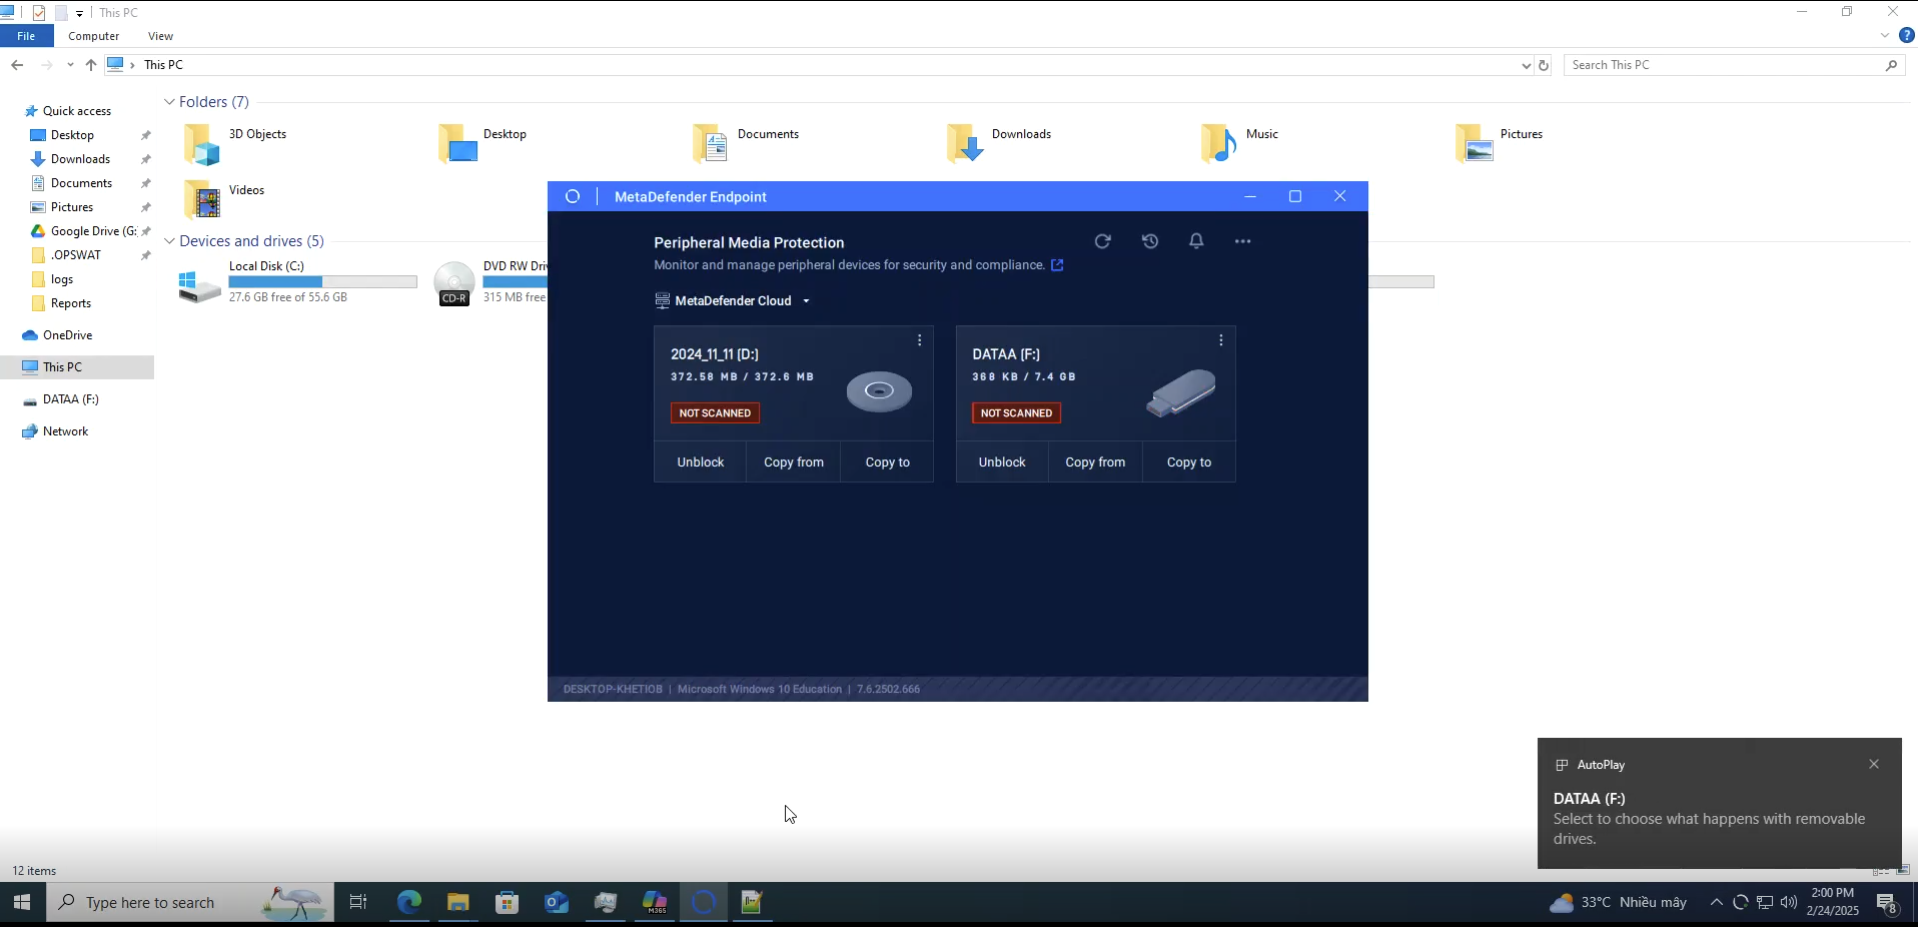The height and width of the screenshot is (927, 1918).
Task: Open the File tab in File Explorer
Action: coord(26,36)
